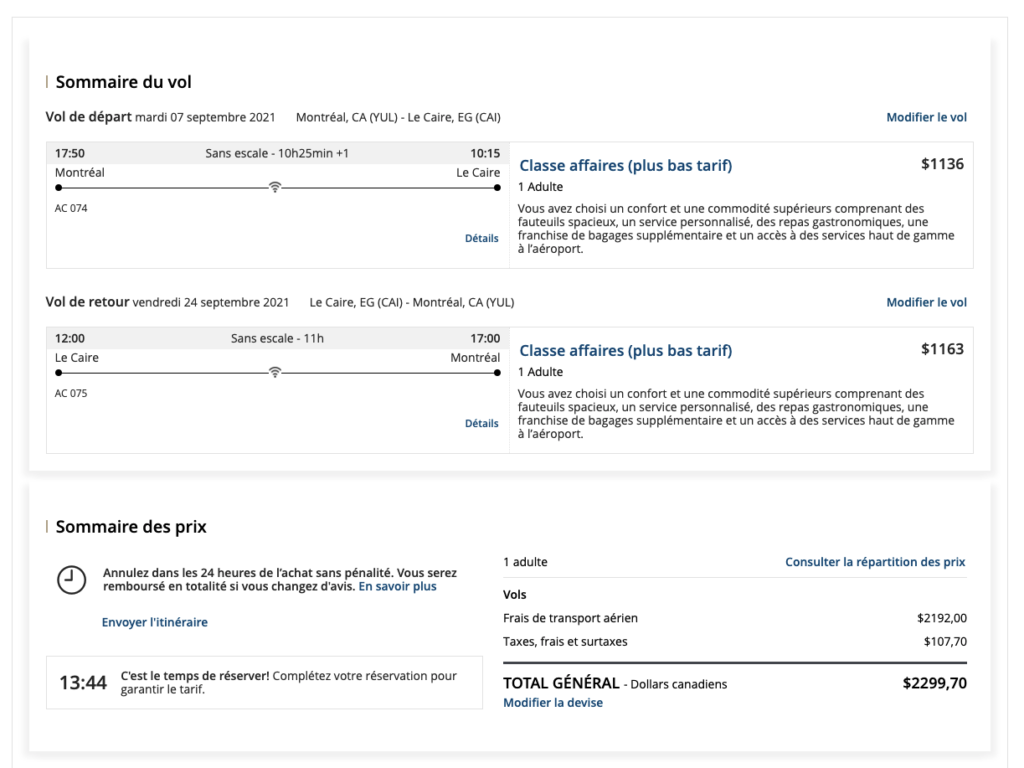Expand Détails for the return flight AC 075
This screenshot has width=1024, height=768.
point(481,423)
